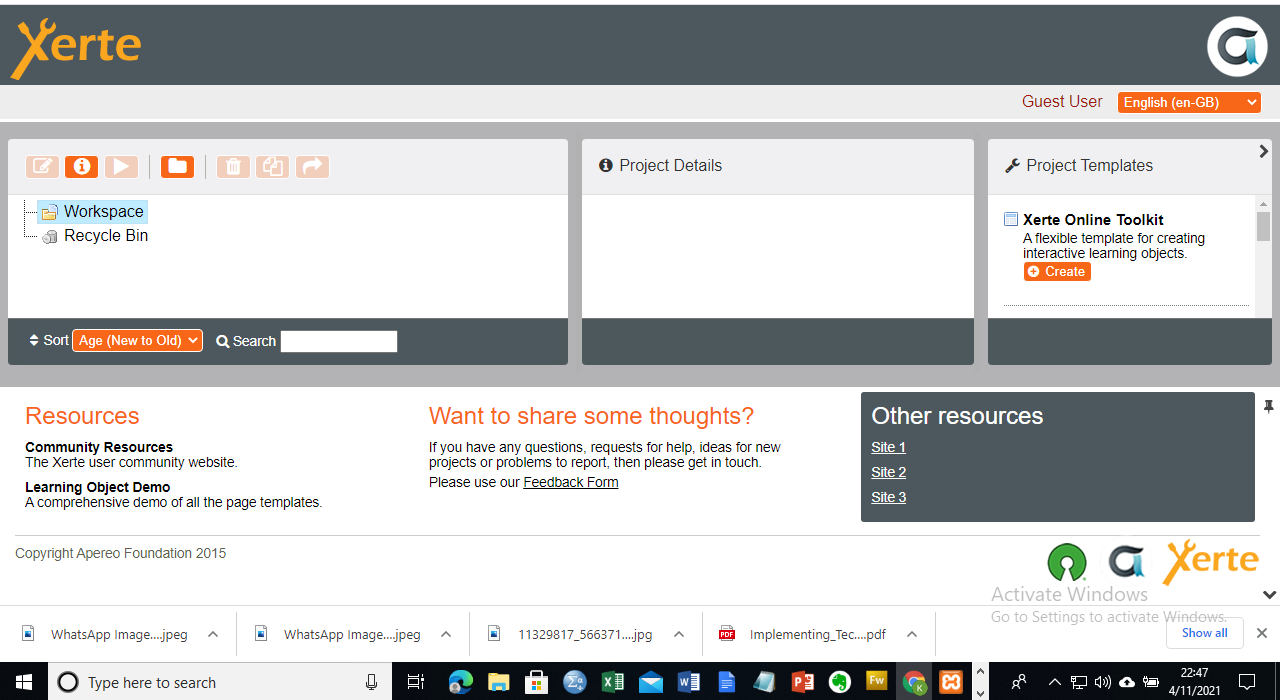Click the pin icon beside Other resources
This screenshot has width=1280, height=700.
1269,406
